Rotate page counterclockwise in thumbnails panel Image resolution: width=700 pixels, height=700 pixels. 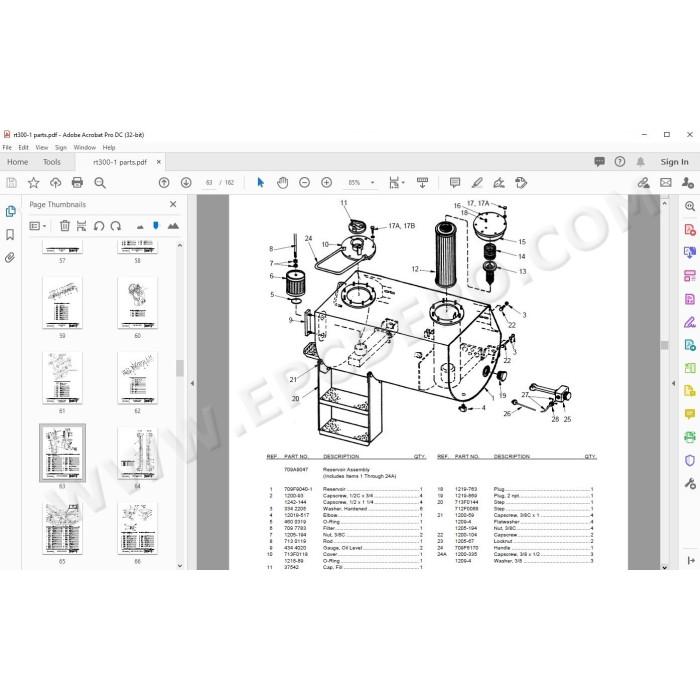tap(99, 226)
